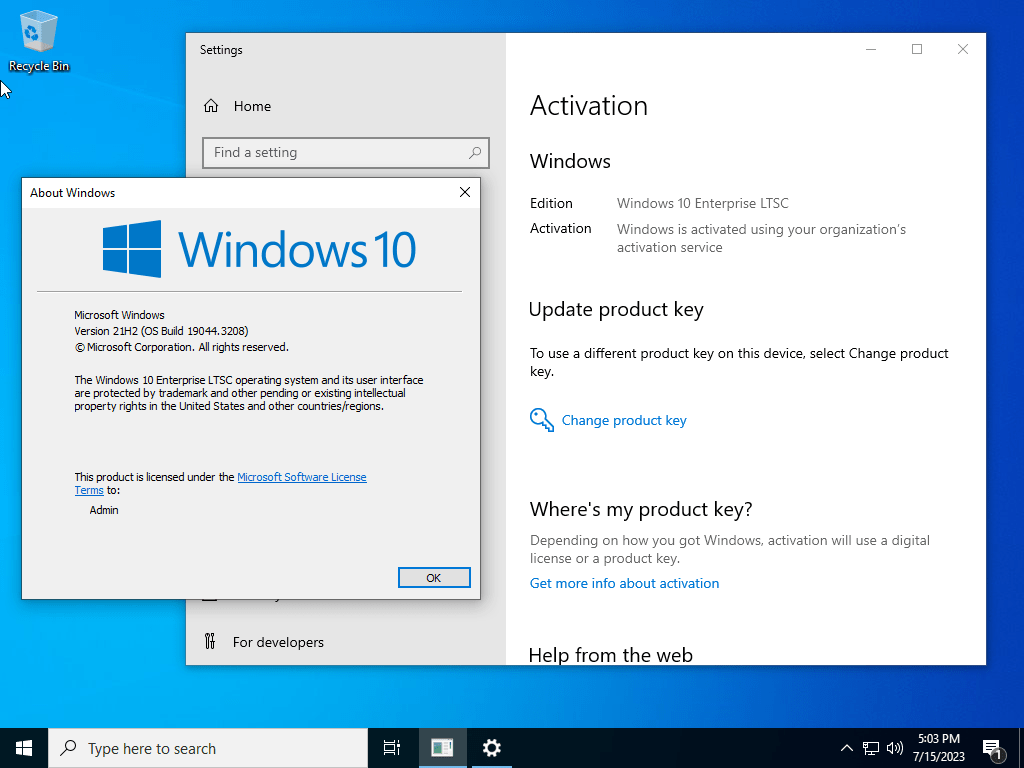Click the Help from the web heading
Image resolution: width=1024 pixels, height=768 pixels.
coord(611,654)
